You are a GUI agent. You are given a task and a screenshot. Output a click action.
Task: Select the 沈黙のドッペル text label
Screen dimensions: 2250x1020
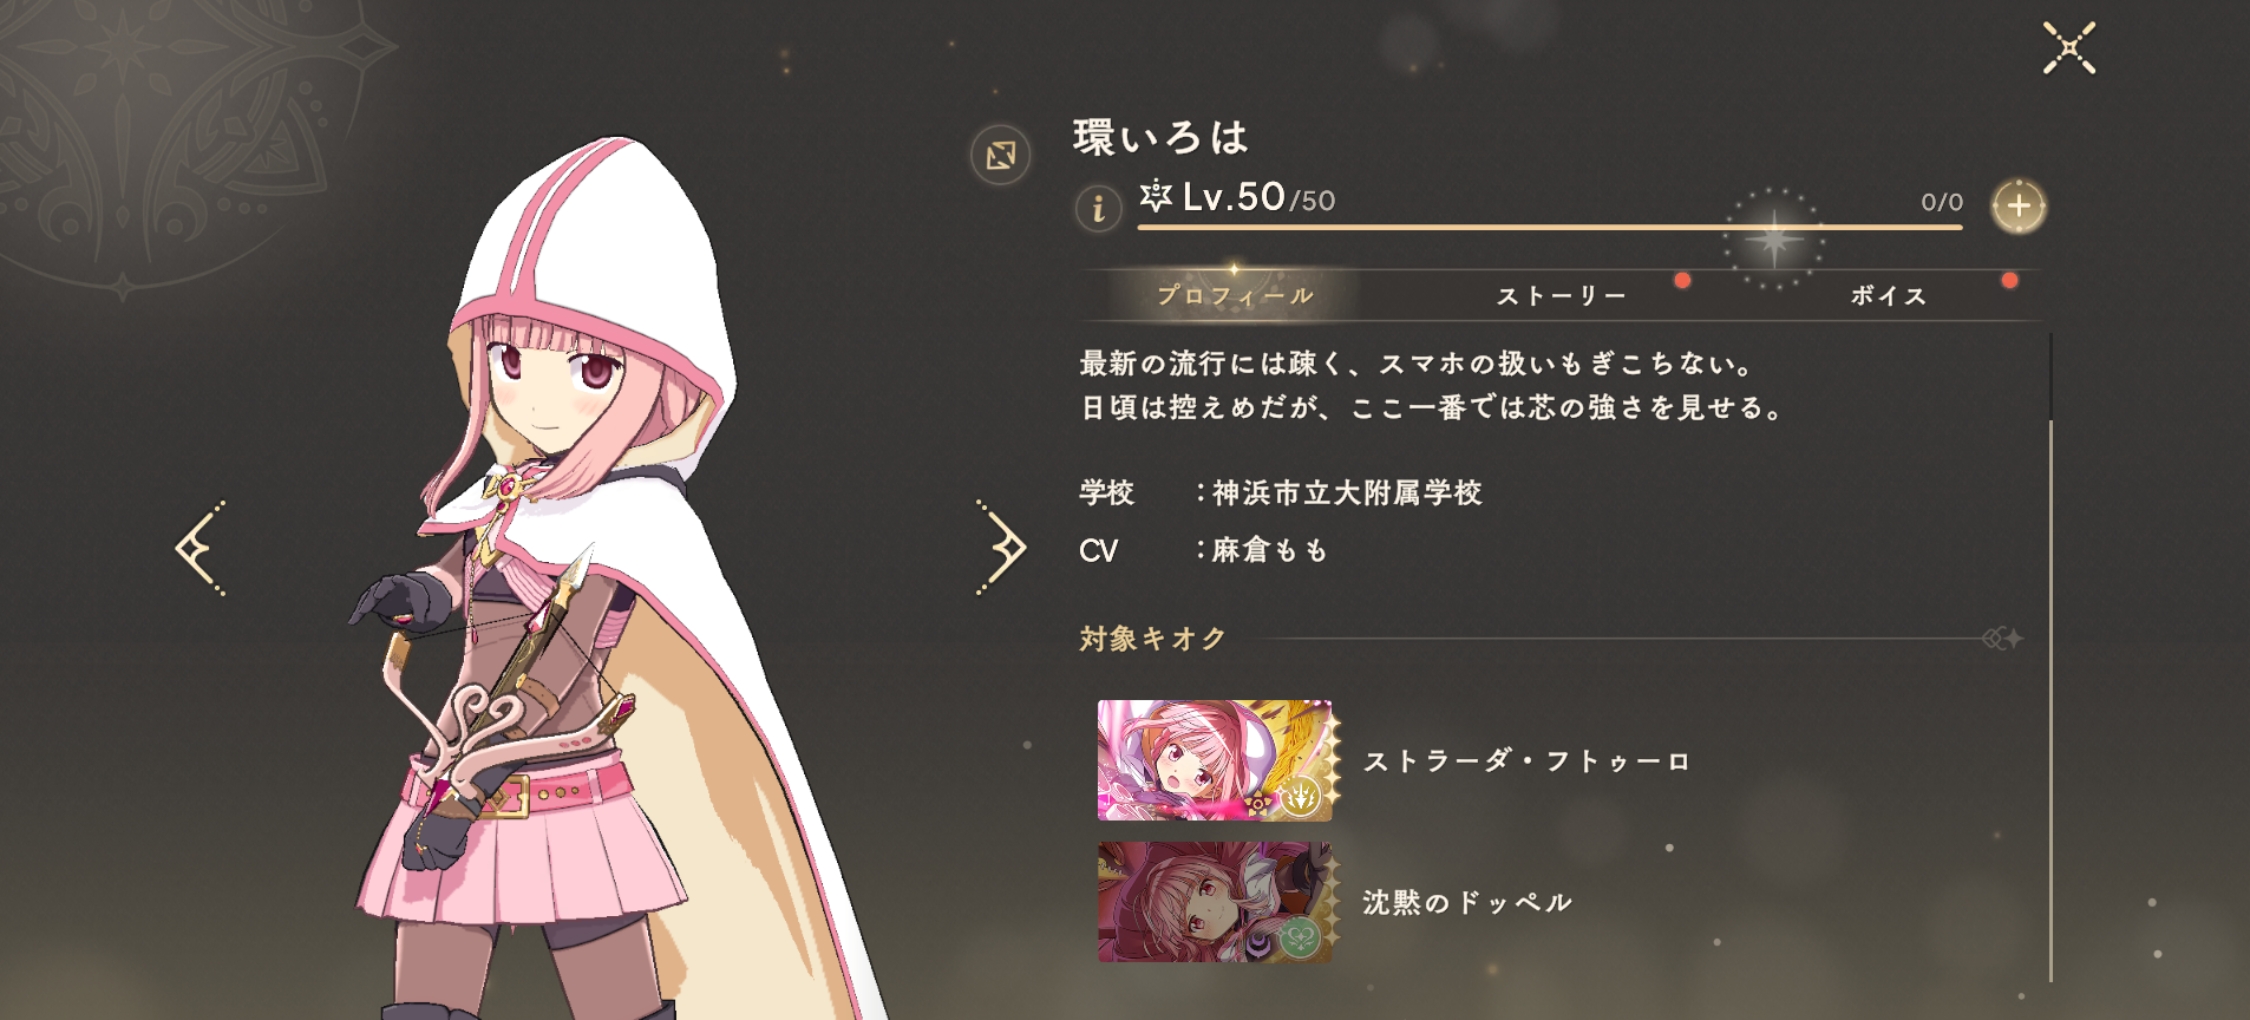(x=1467, y=902)
